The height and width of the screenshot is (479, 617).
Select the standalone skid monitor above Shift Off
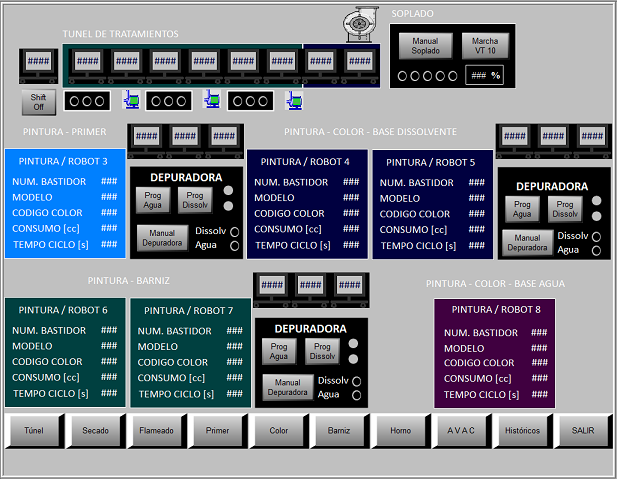38,62
